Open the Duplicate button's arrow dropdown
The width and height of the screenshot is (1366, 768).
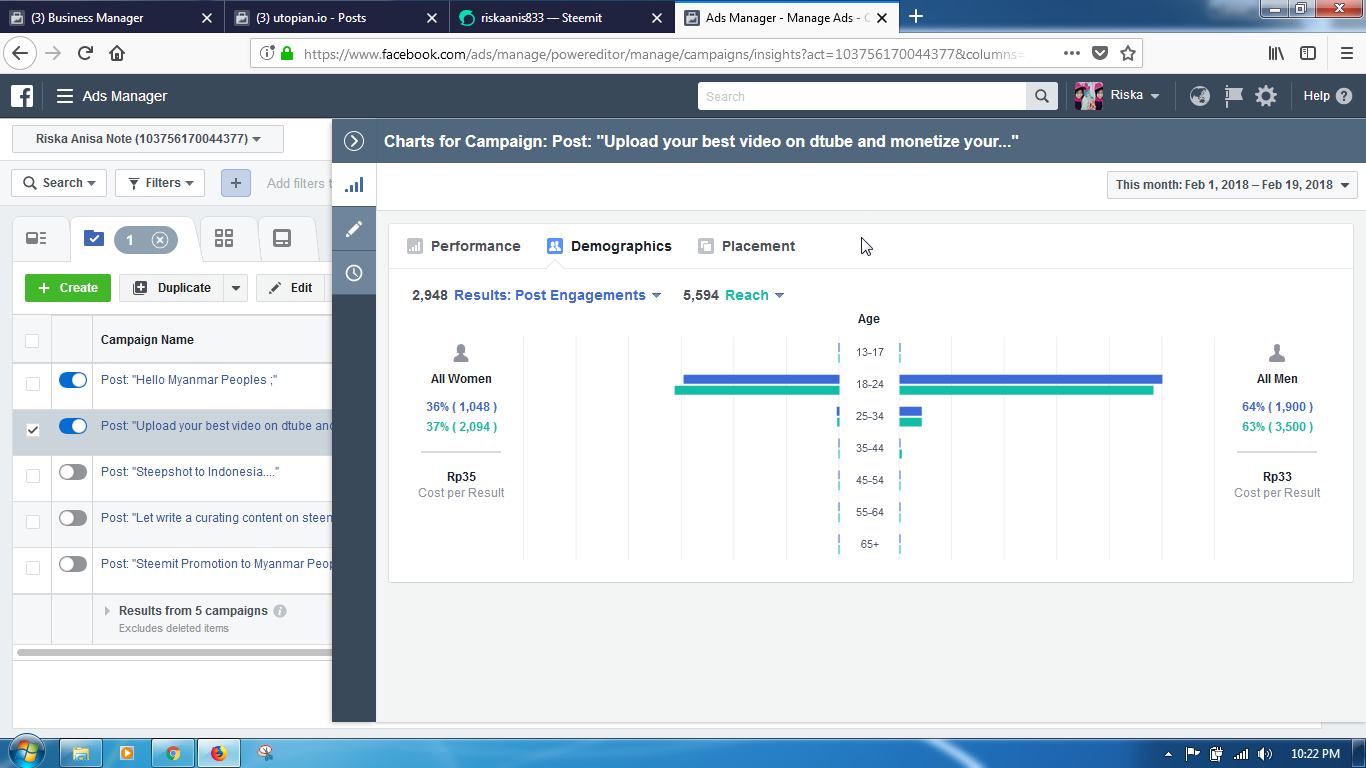tap(236, 288)
